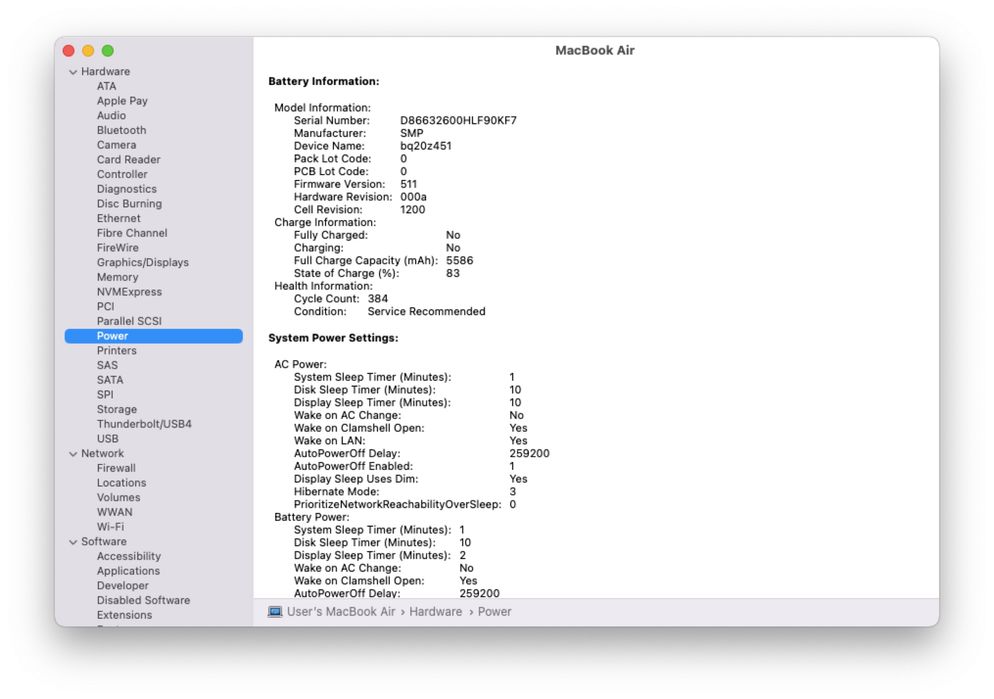Collapse the Software section chevron
The width and height of the screenshot is (994, 699).
click(73, 542)
